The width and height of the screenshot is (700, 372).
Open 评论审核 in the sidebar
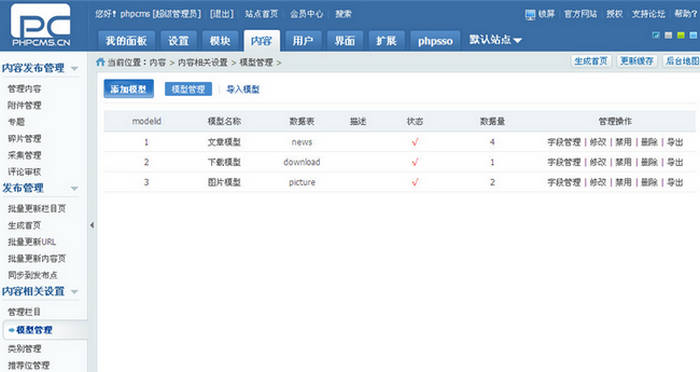25,171
